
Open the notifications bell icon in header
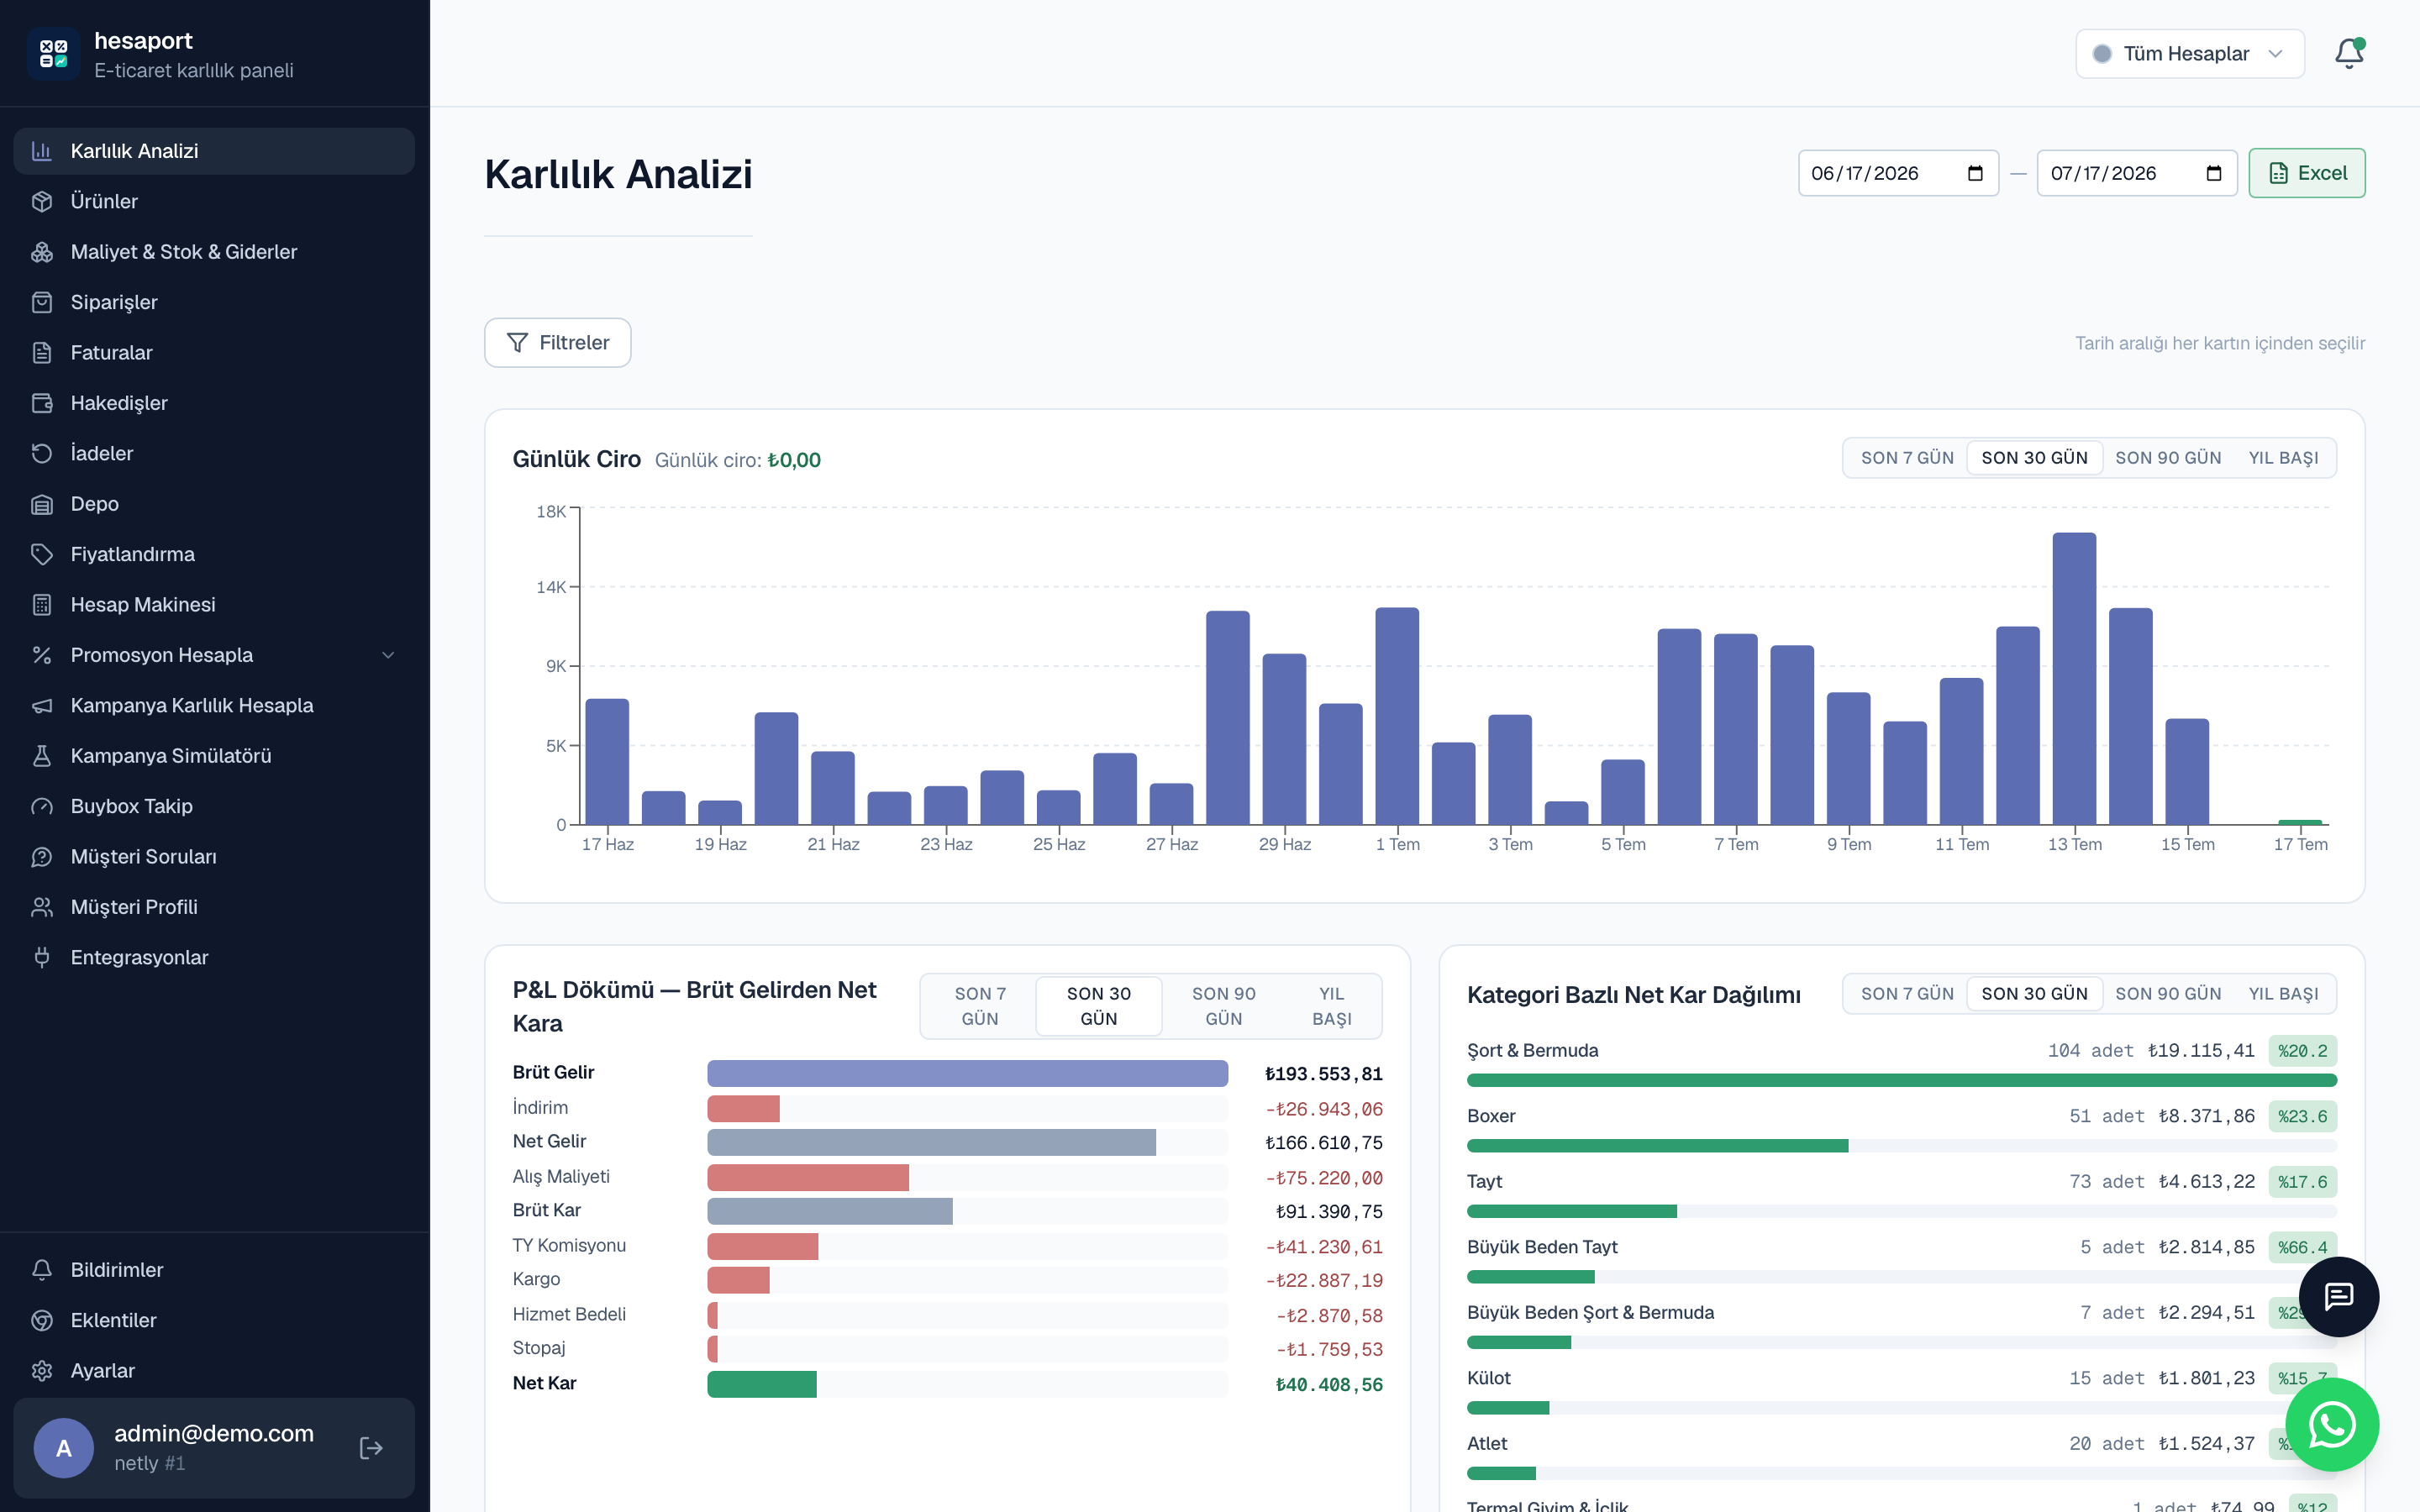[x=2349, y=53]
